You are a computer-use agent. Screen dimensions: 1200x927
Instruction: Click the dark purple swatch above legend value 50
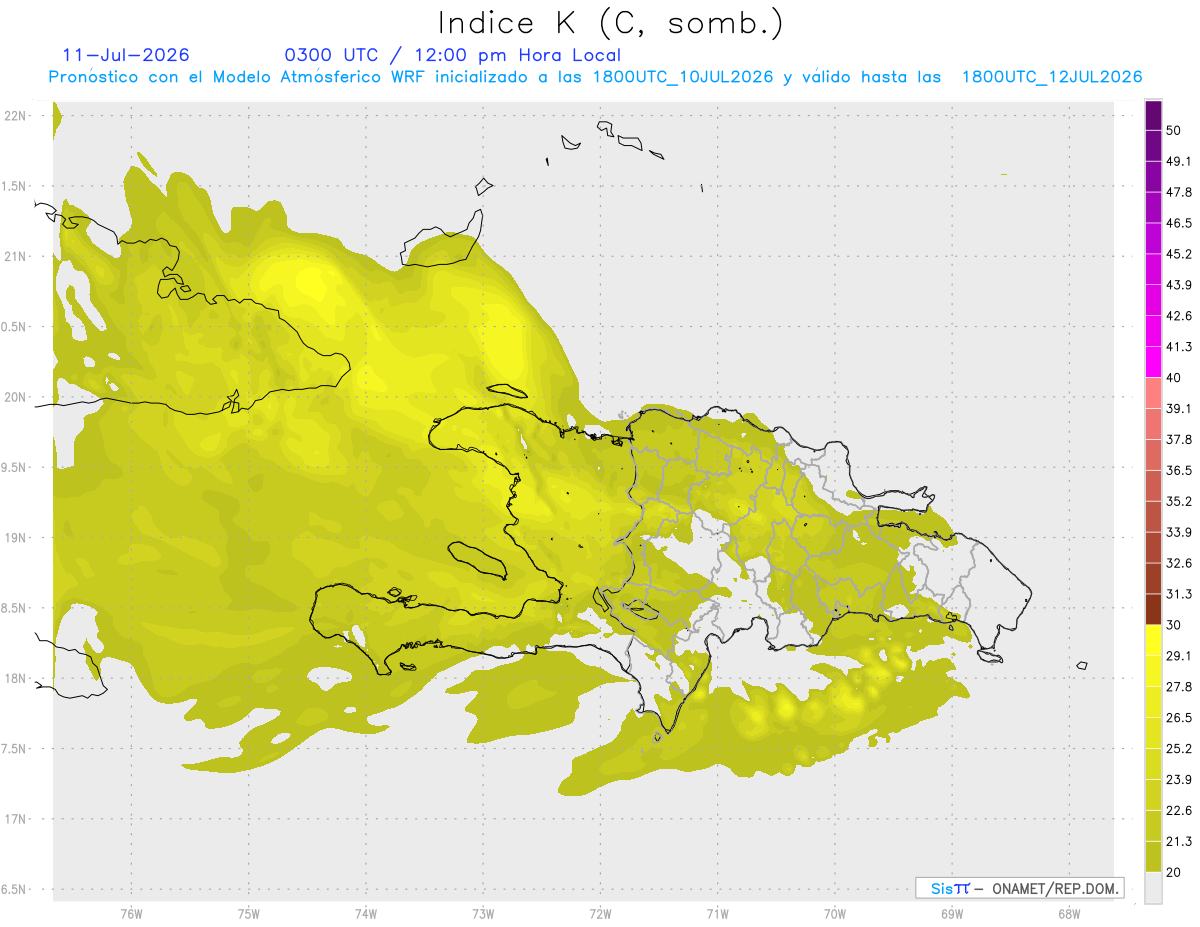coord(1153,116)
